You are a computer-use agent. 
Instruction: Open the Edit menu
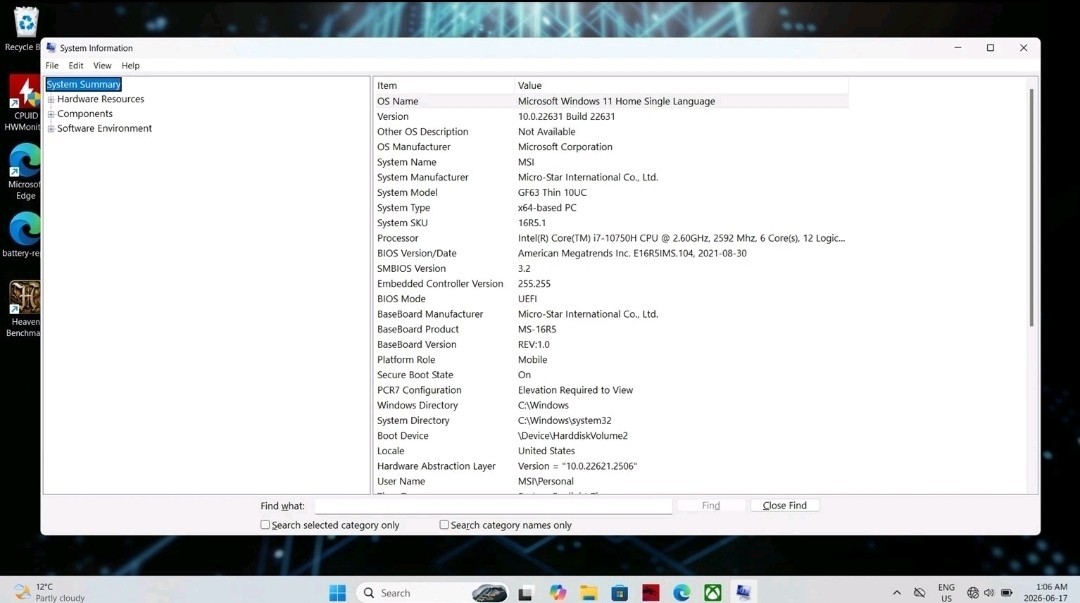(76, 65)
